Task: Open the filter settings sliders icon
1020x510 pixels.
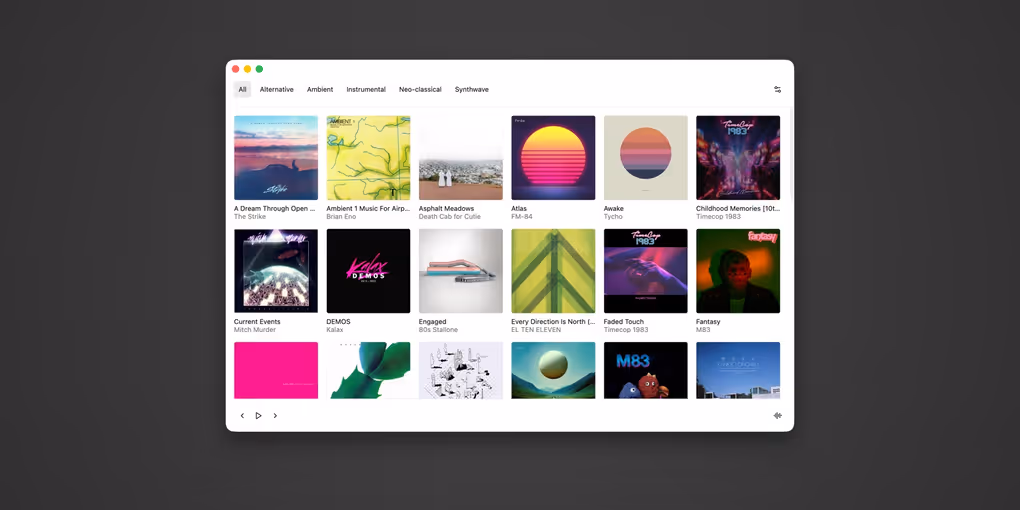Action: click(777, 90)
